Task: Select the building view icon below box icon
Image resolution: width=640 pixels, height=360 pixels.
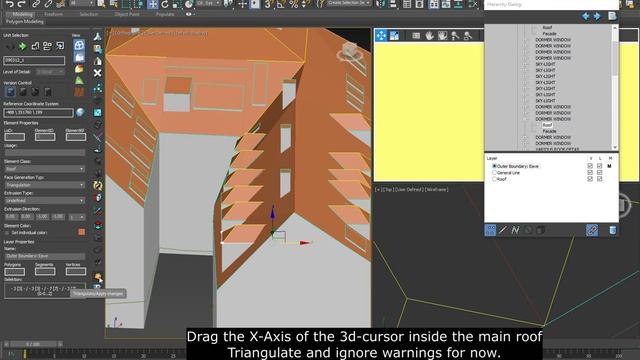Action: point(79,57)
